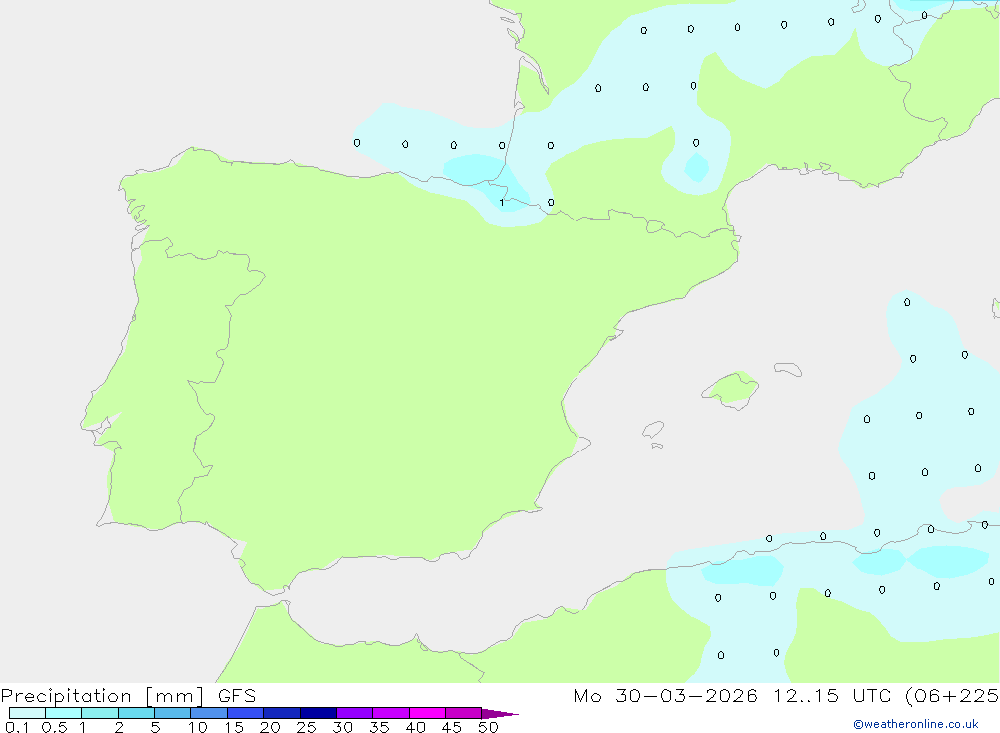Image resolution: width=1000 pixels, height=733 pixels.
Task: Click the 40–45 mm magenta legend swatch
Action: (427, 713)
